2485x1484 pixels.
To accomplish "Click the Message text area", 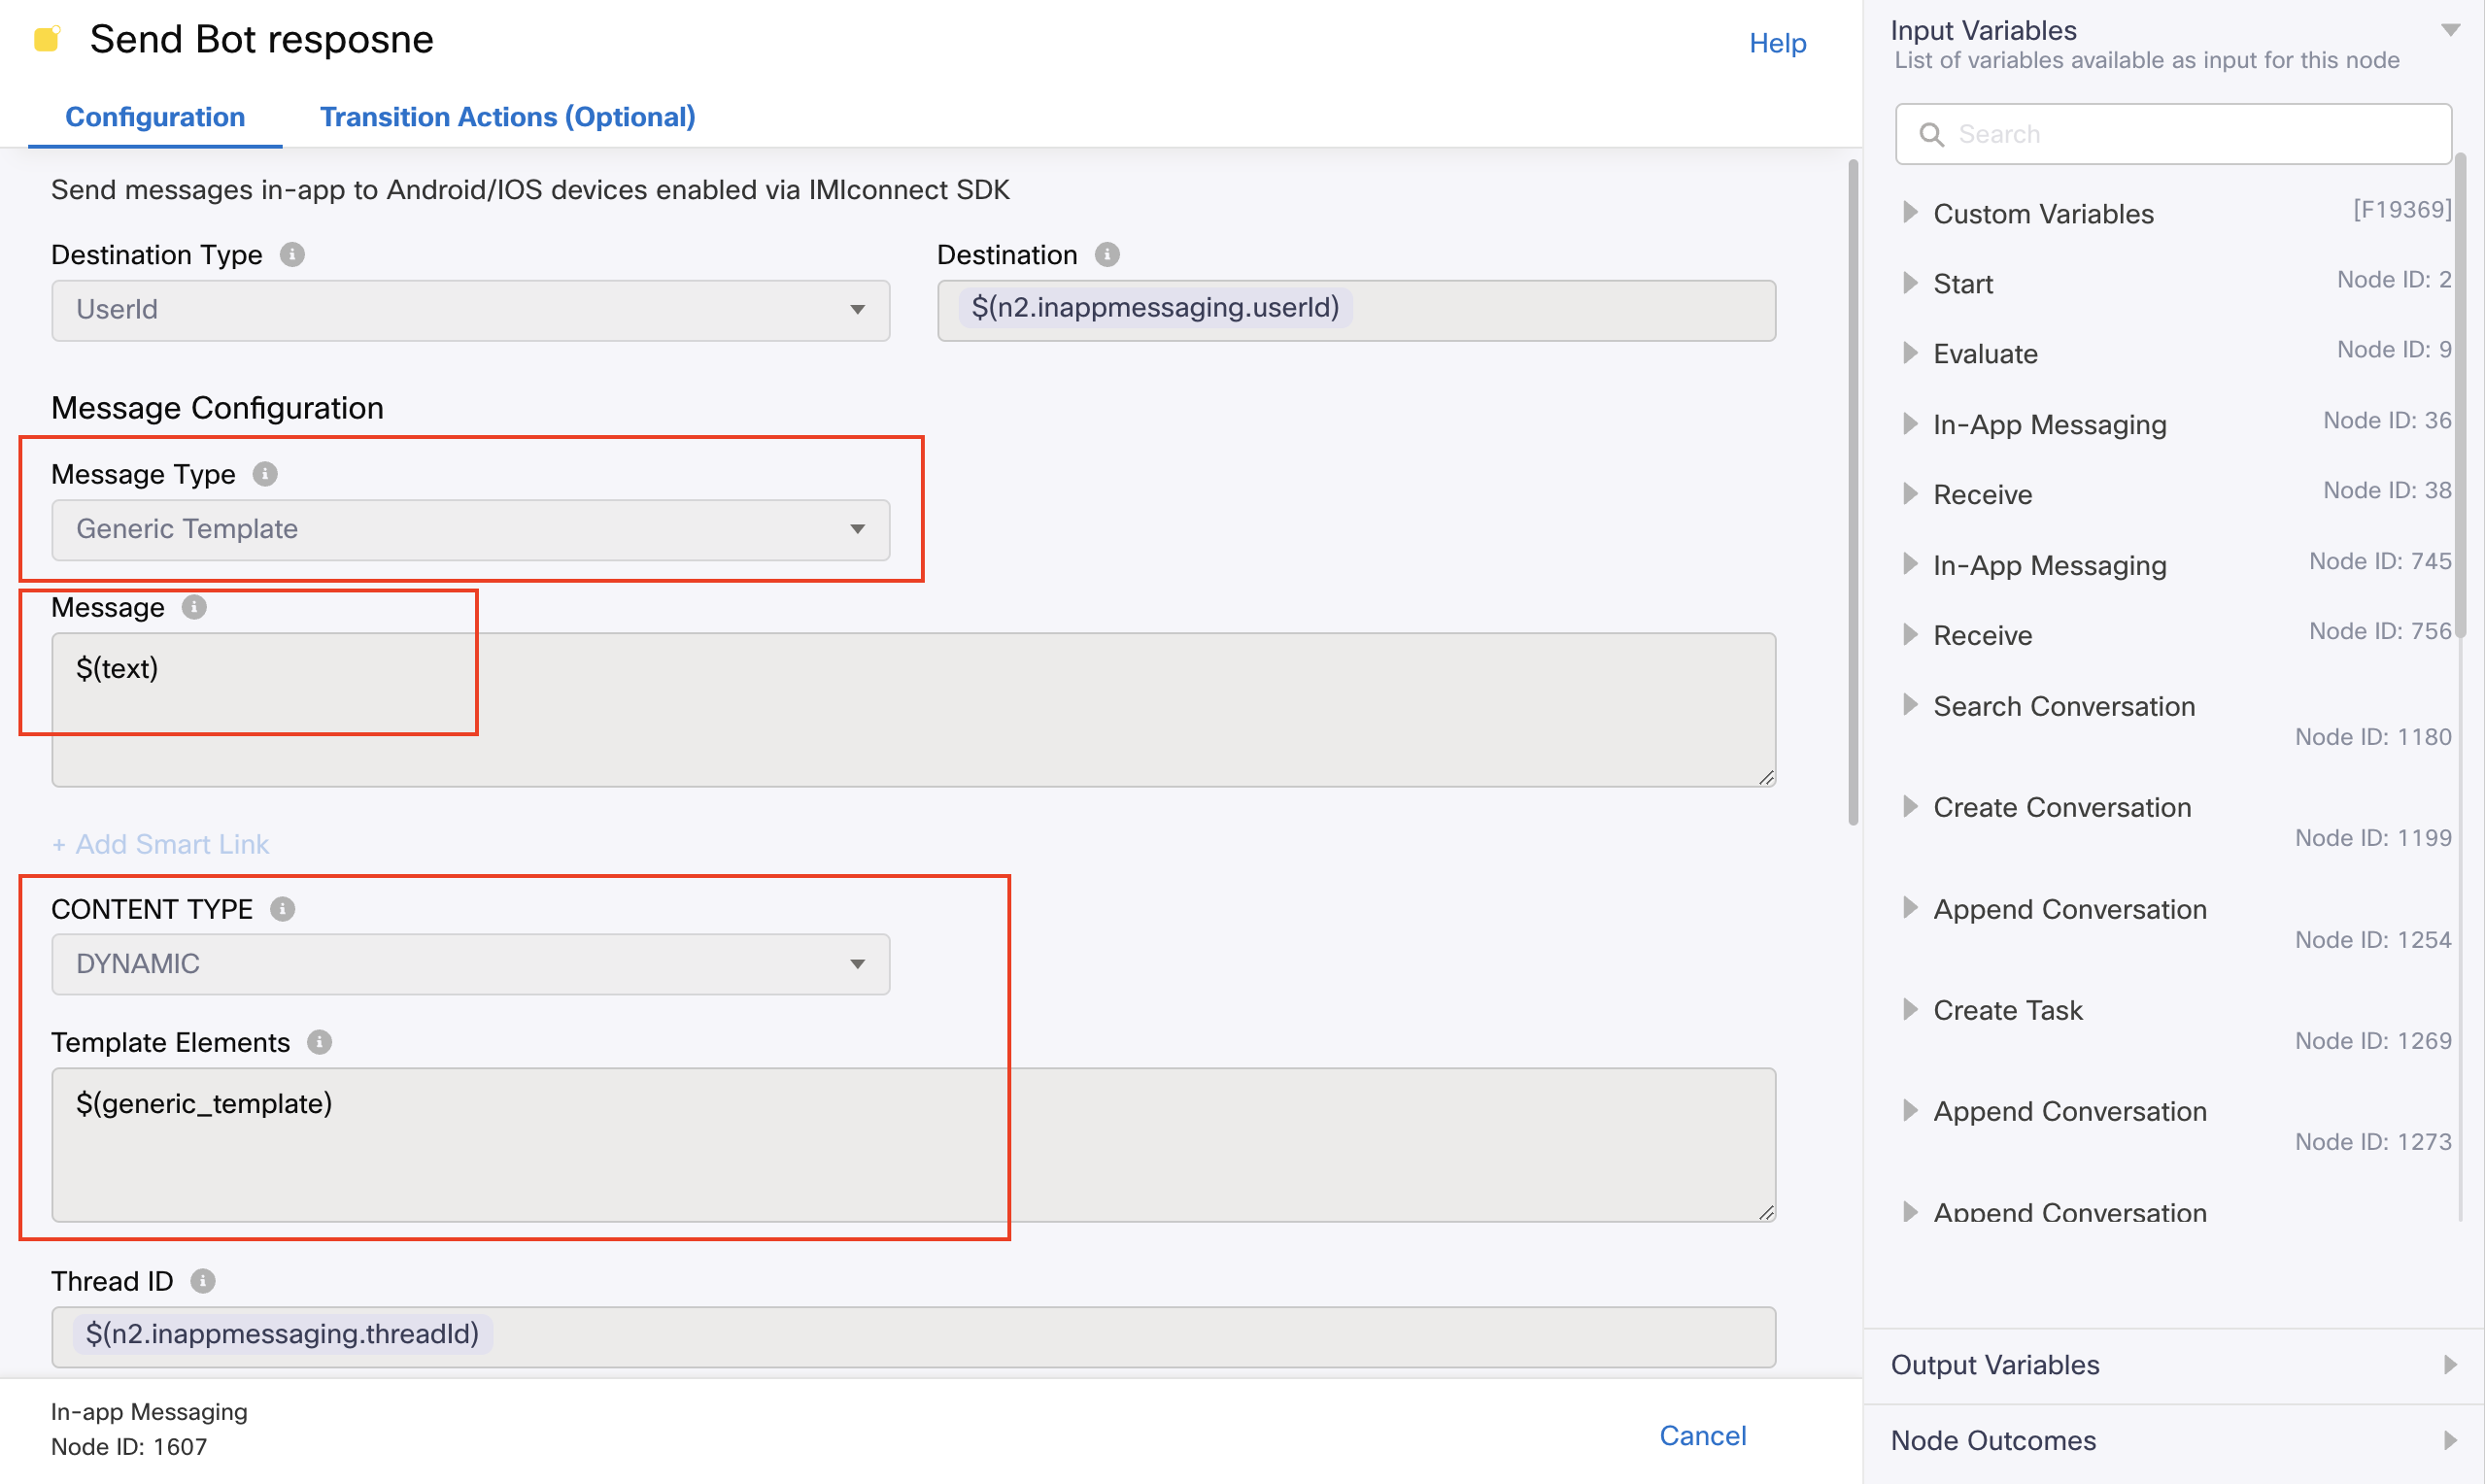I will (914, 710).
